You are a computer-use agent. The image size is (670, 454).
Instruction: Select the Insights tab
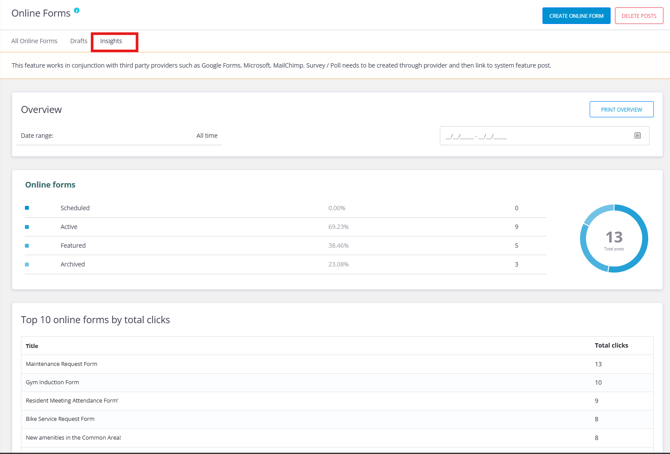pyautogui.click(x=111, y=41)
